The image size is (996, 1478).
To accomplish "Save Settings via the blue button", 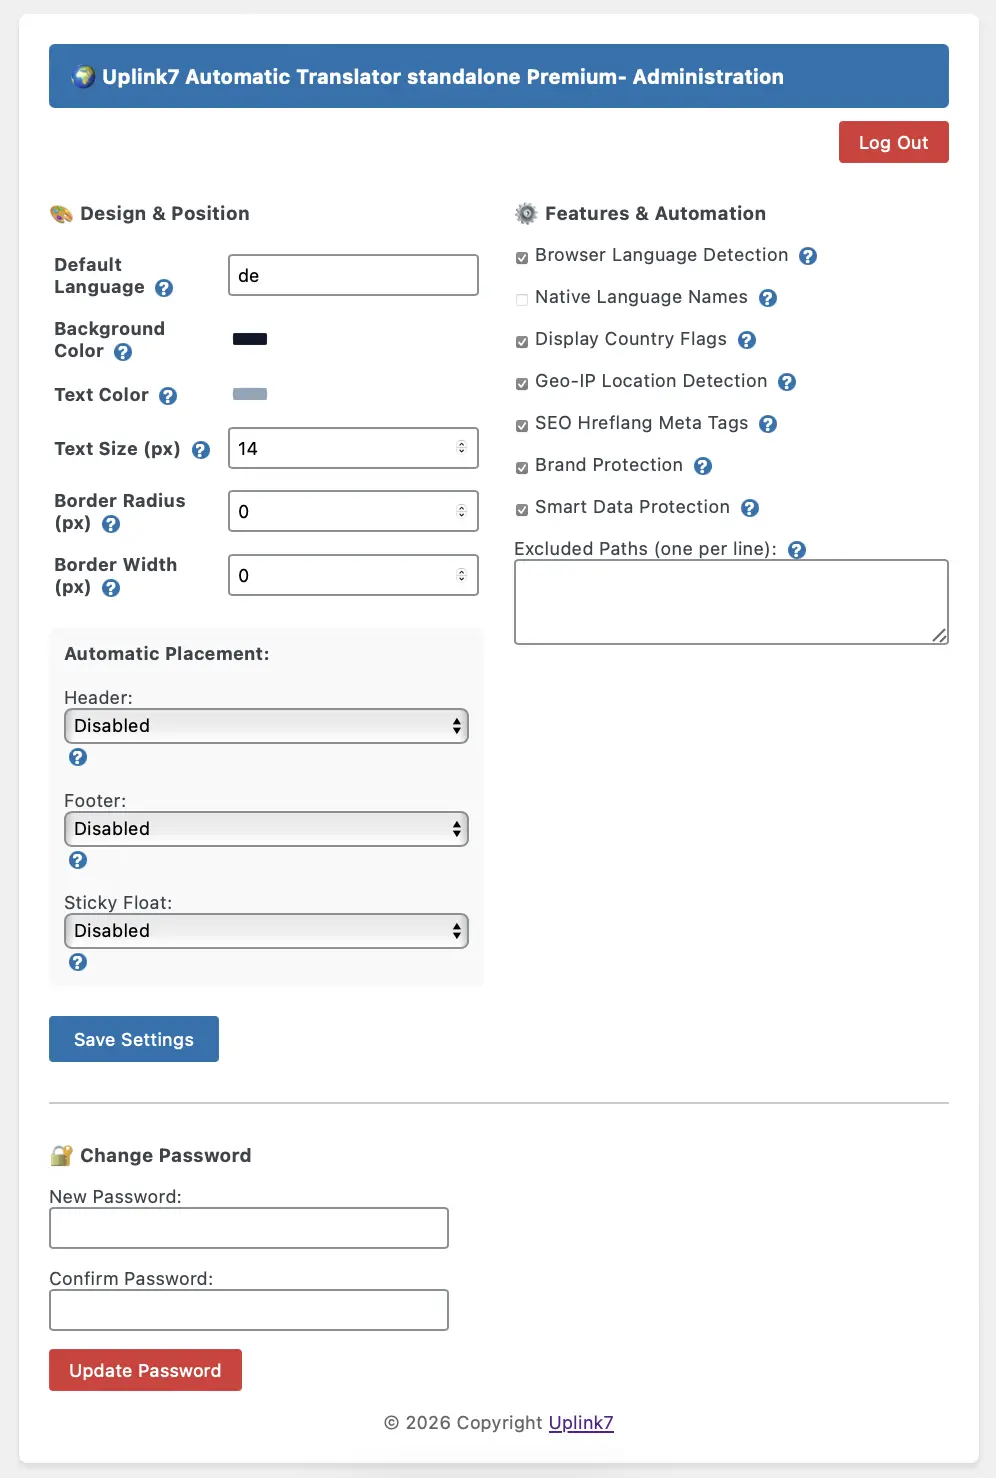I will click(x=134, y=1039).
